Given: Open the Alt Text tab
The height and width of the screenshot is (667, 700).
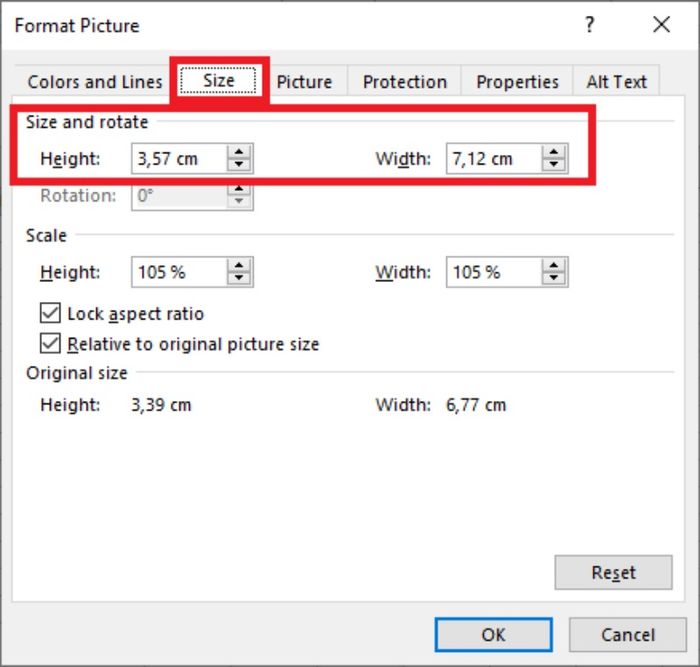Looking at the screenshot, I should pos(616,82).
